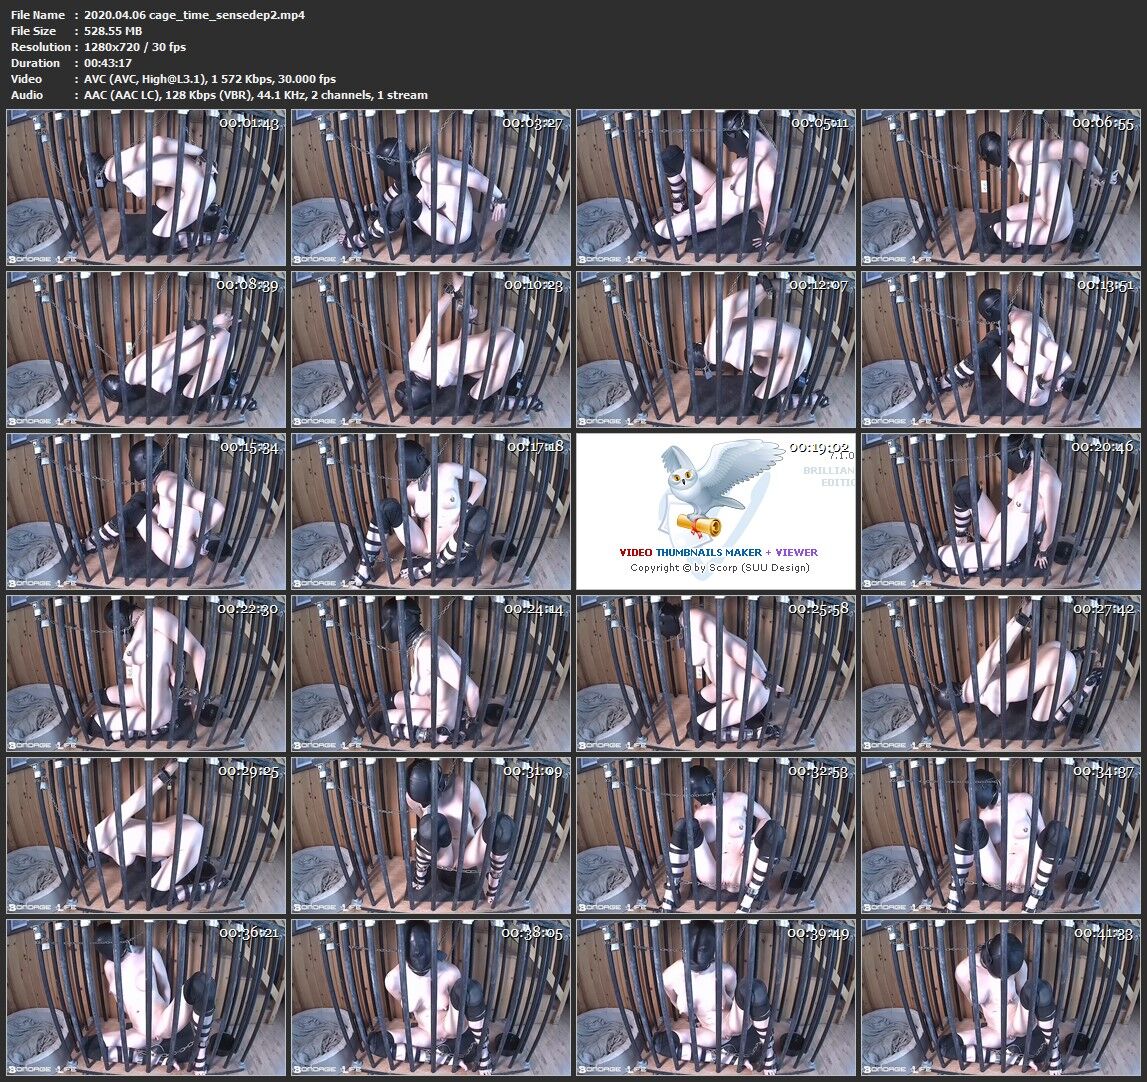Click the Resolution value 1280x720 / 30 fps
This screenshot has width=1147, height=1082.
point(135,47)
